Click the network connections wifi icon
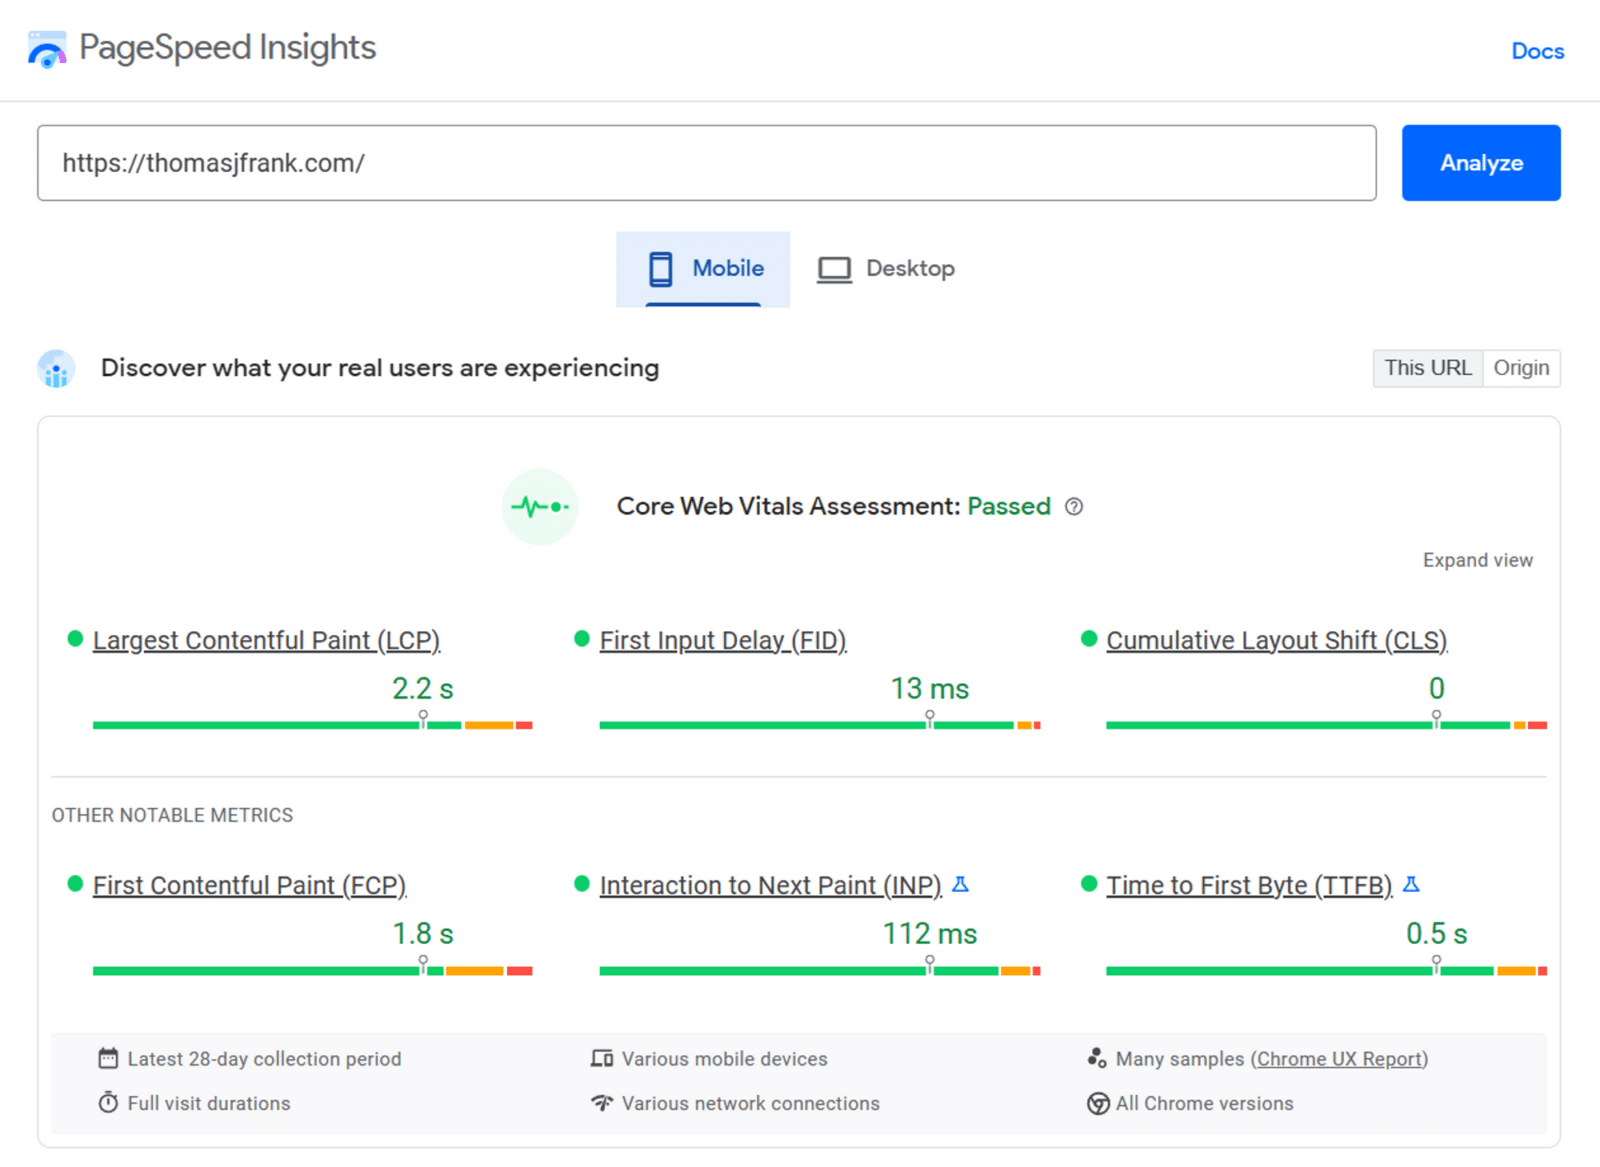The image size is (1600, 1167). [x=602, y=1103]
